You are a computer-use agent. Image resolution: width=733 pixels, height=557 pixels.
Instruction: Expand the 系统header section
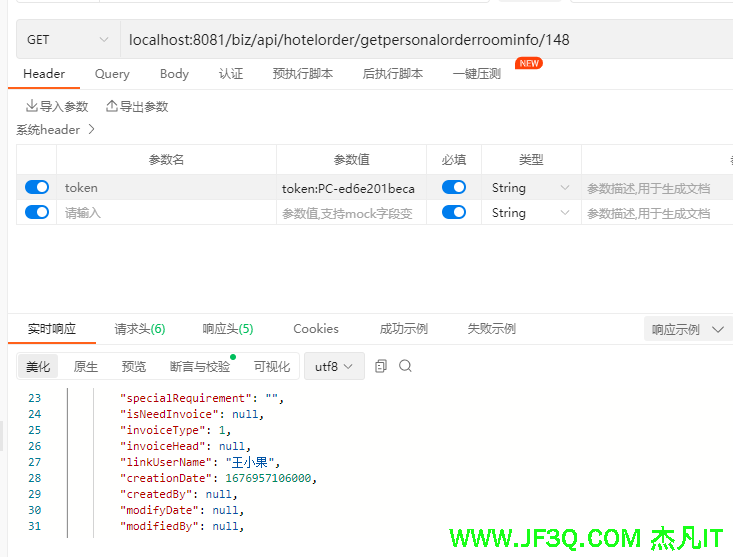click(55, 129)
